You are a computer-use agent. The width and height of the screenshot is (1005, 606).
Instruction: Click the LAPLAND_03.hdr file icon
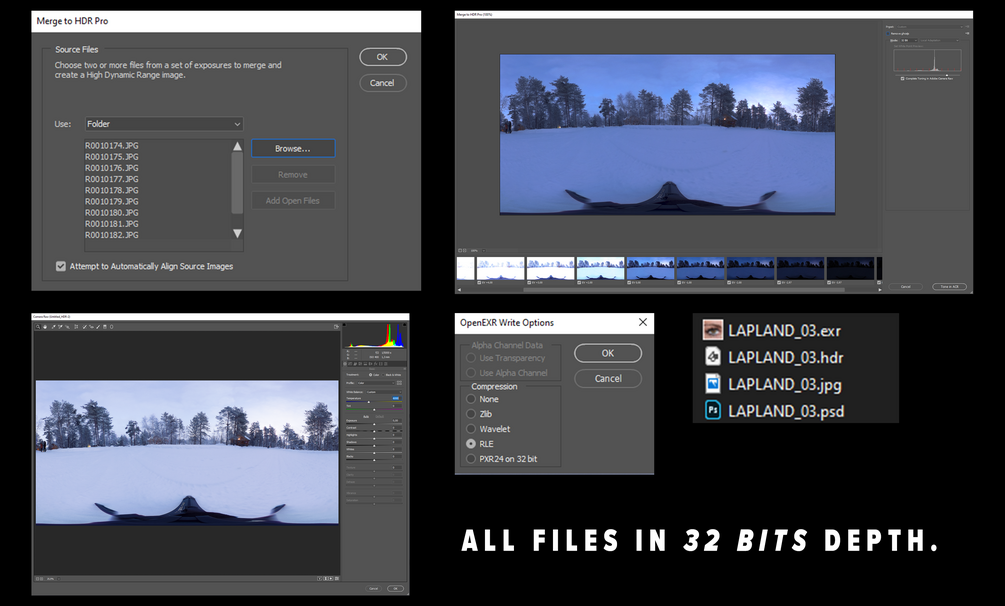713,357
